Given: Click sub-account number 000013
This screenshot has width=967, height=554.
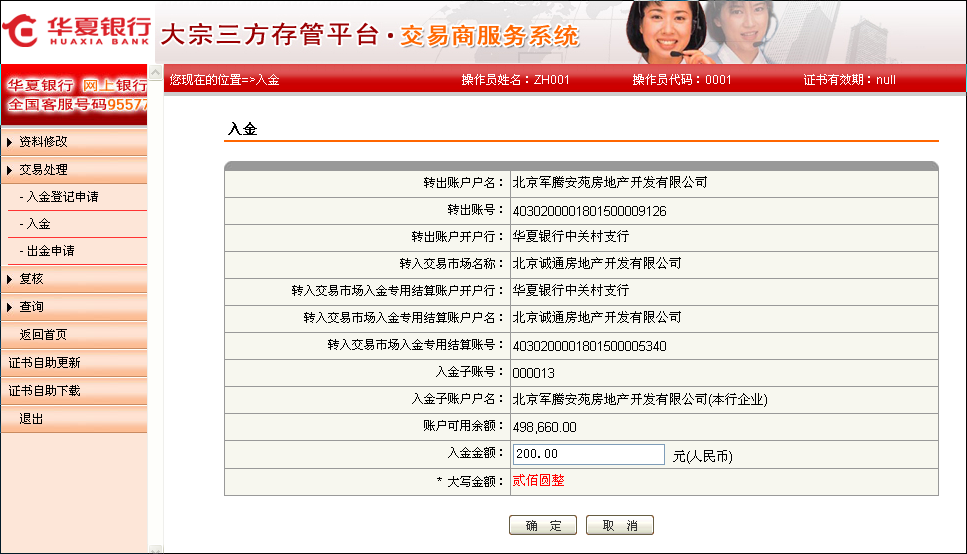Looking at the screenshot, I should click(533, 373).
